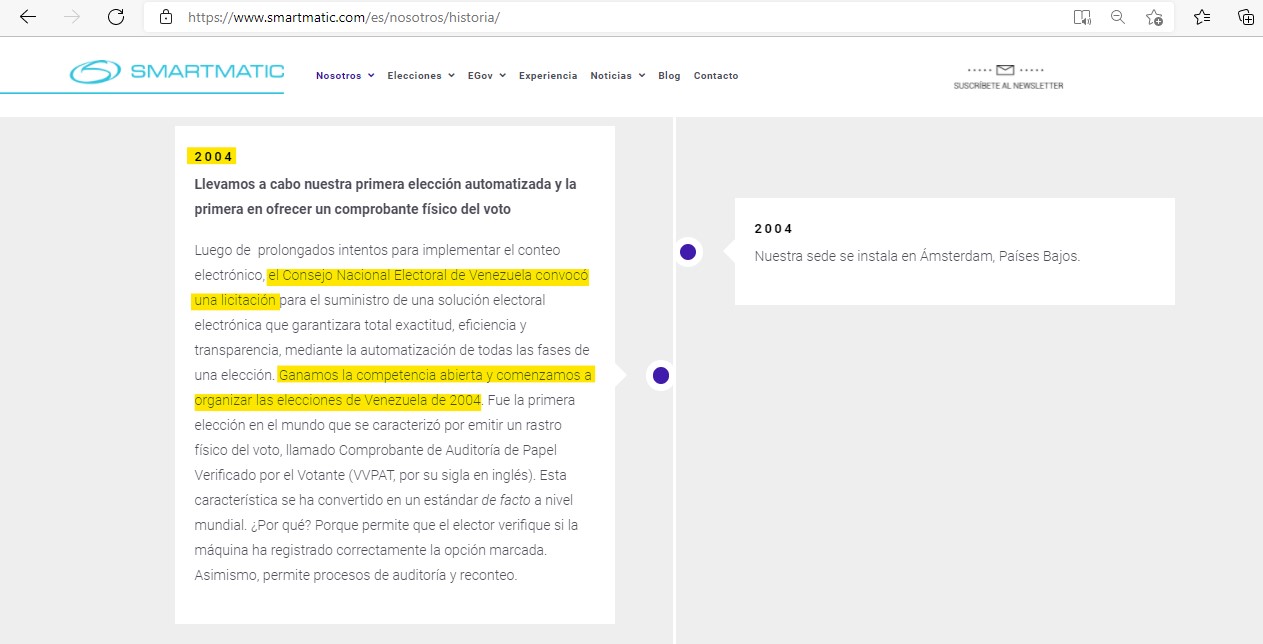Click highlighted text 'el Consejo Nacional Electoral de Venezuela convocó'

pyautogui.click(x=428, y=275)
